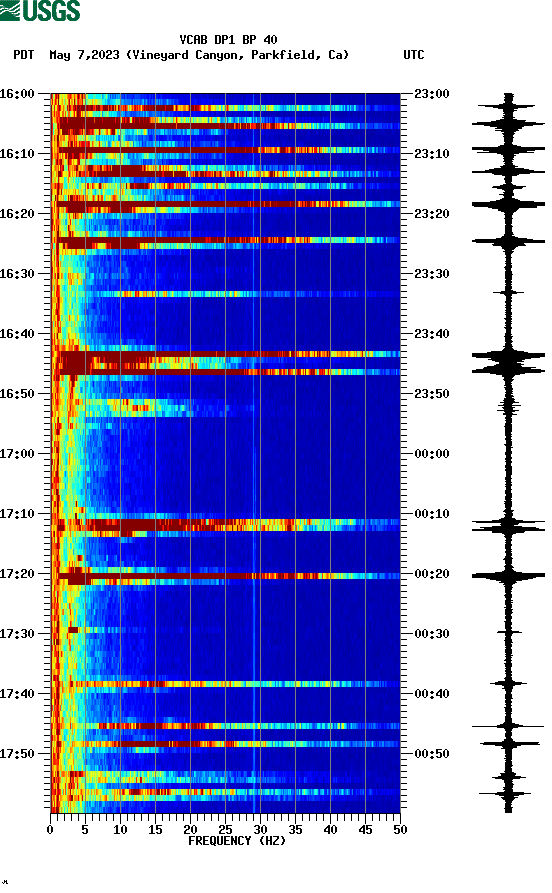Click the 45 Hz frequency tick label
The width and height of the screenshot is (552, 893).
(365, 830)
